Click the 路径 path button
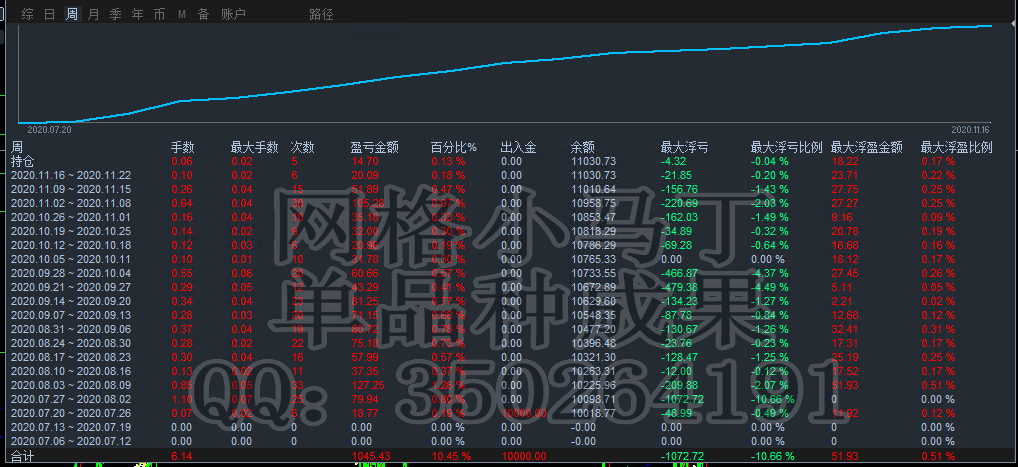Image resolution: width=1018 pixels, height=467 pixels. tap(321, 14)
